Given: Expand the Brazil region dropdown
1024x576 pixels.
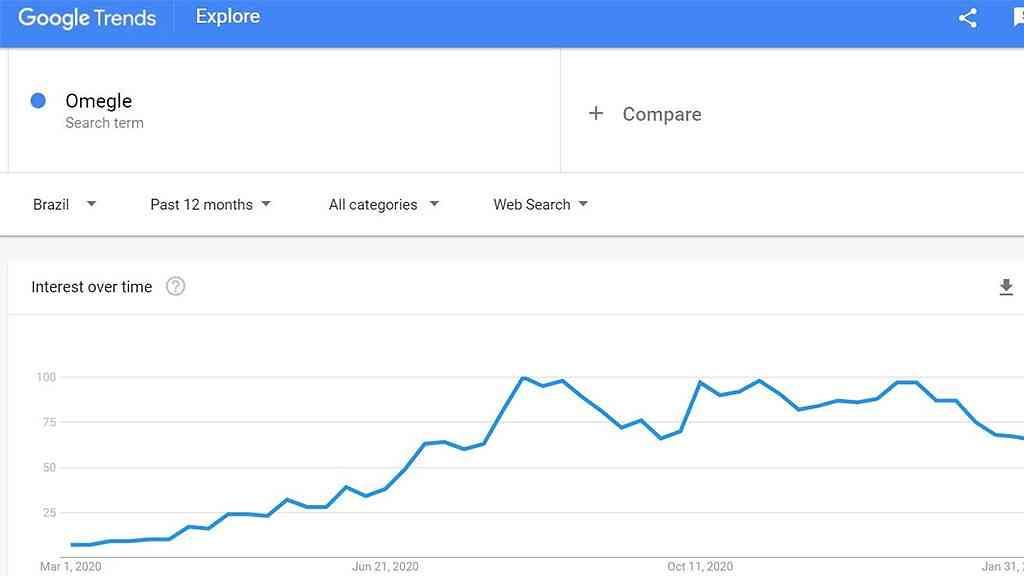Looking at the screenshot, I should click(64, 204).
